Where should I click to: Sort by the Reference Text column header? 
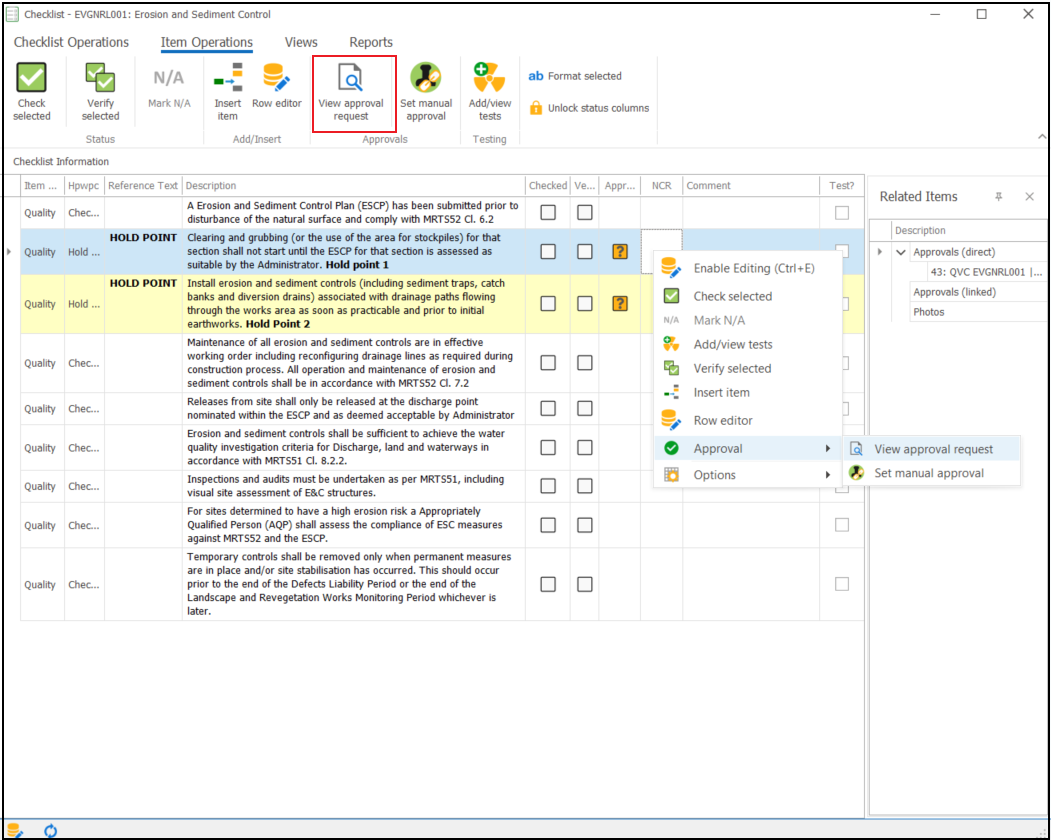pos(143,186)
